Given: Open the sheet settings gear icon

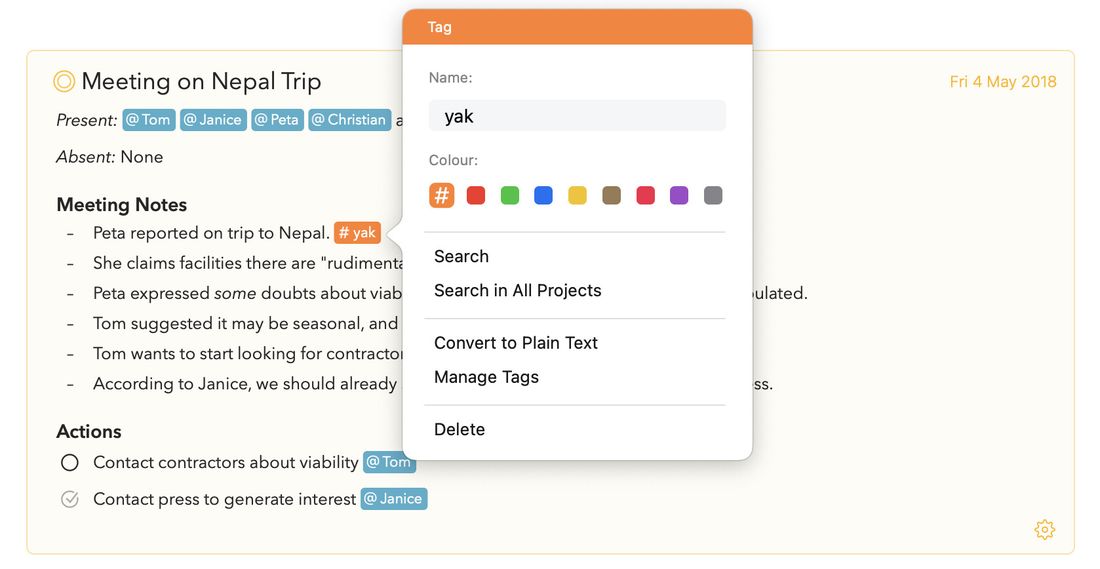Looking at the screenshot, I should pos(1044,529).
